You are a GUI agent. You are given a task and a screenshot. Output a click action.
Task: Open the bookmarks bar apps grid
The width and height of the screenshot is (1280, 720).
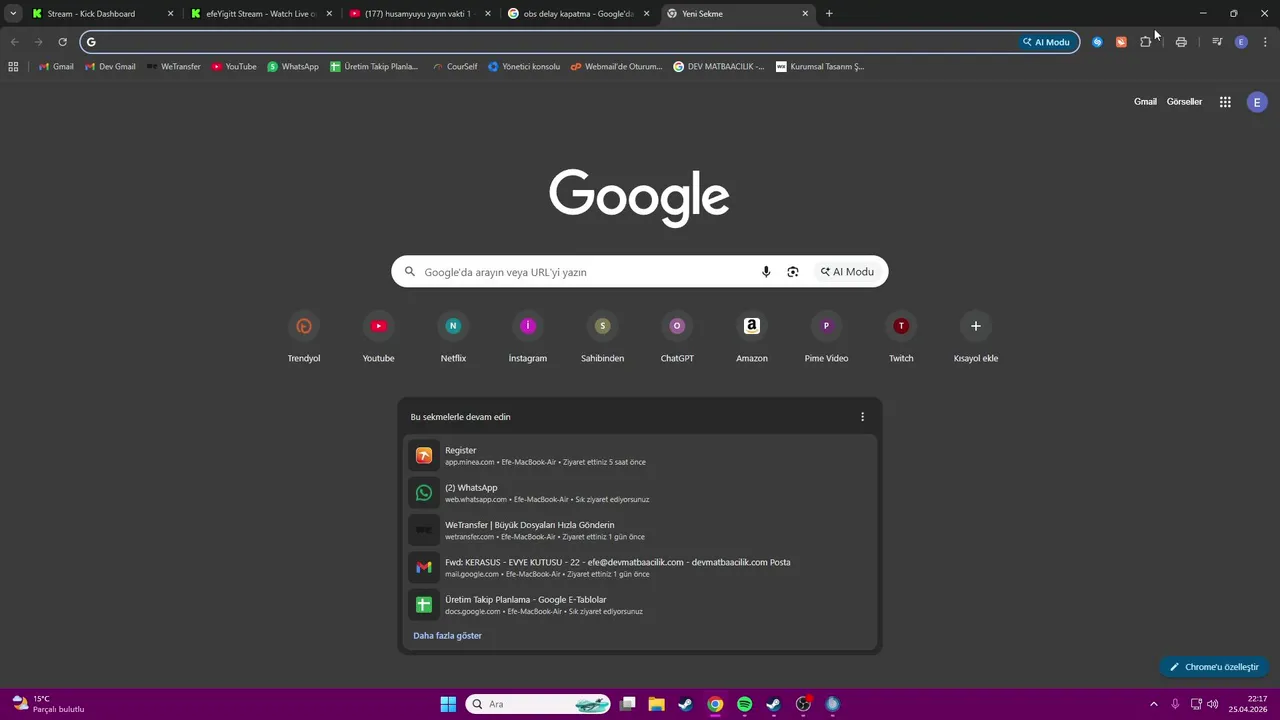[x=13, y=67]
